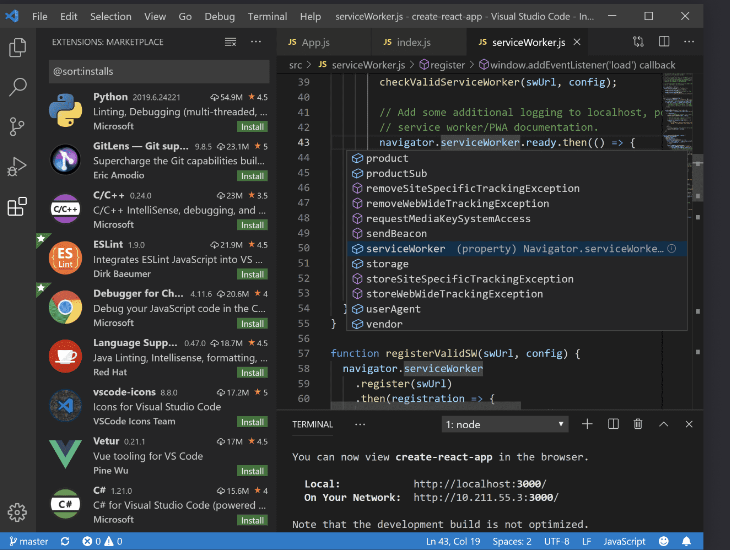
Task: Click the feedback smiley icon
Action: coord(664,541)
